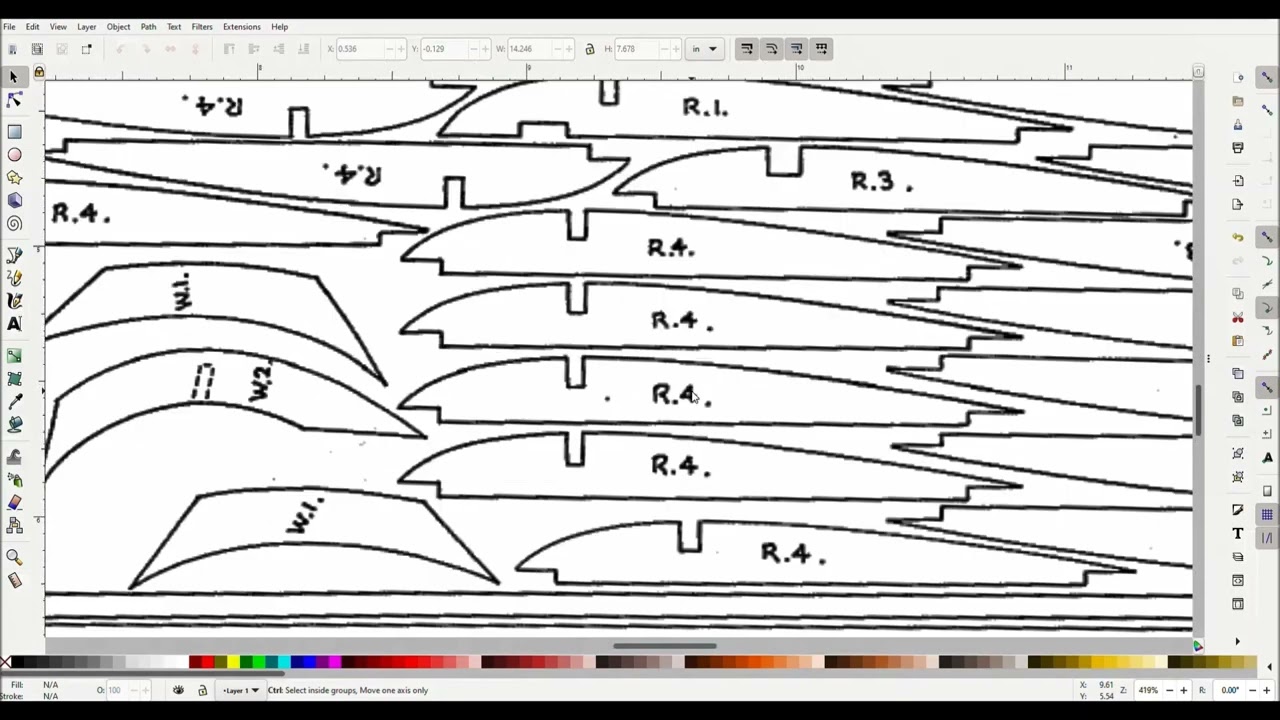Screen dimensions: 1280x720
Task: Select the Selector arrow tool
Action: pyautogui.click(x=14, y=77)
